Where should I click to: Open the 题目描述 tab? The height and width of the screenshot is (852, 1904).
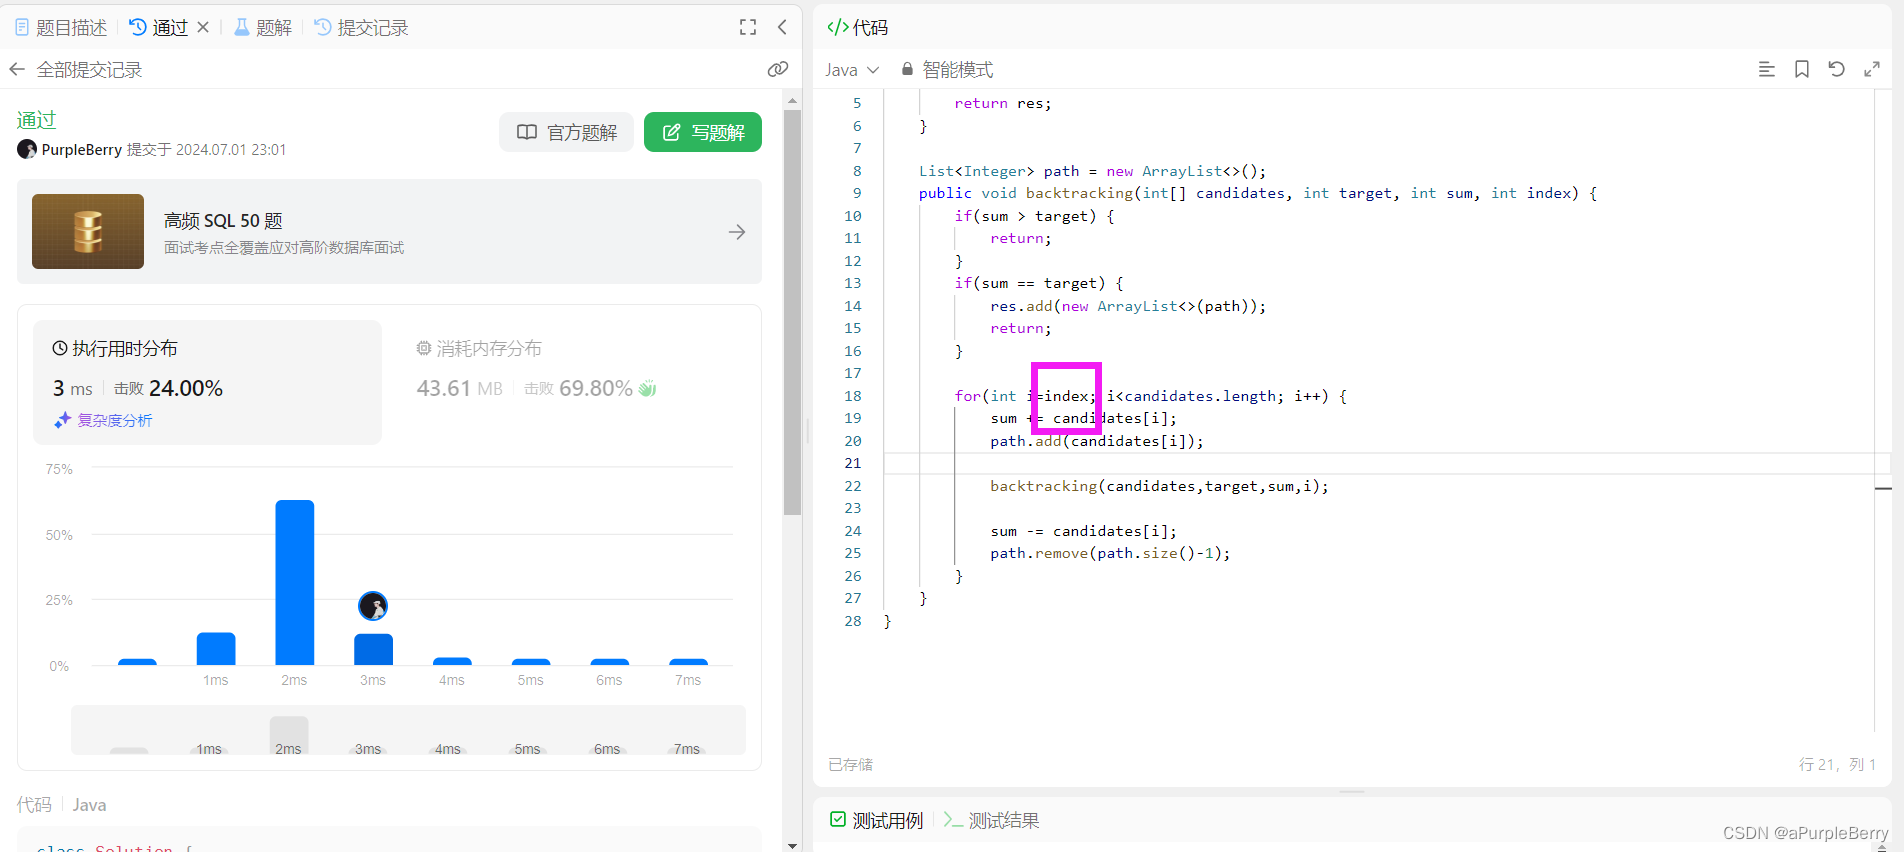click(61, 28)
